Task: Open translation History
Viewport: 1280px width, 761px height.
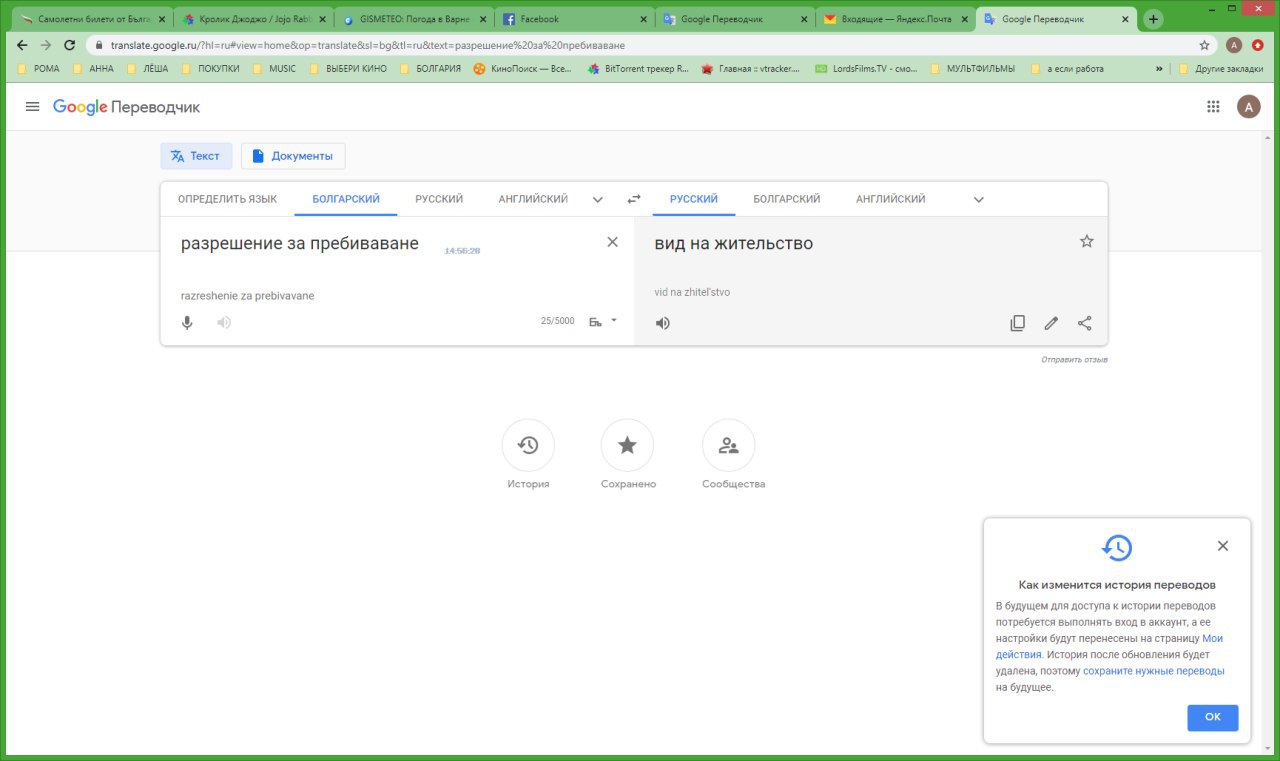Action: 528,445
